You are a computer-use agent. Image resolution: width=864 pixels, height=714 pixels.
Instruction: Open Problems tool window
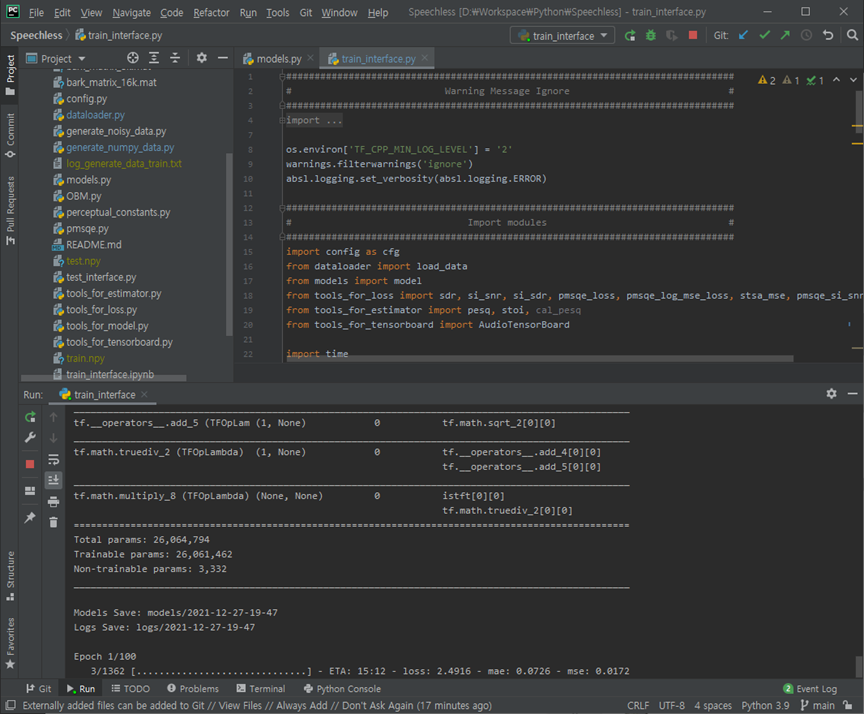(x=193, y=689)
